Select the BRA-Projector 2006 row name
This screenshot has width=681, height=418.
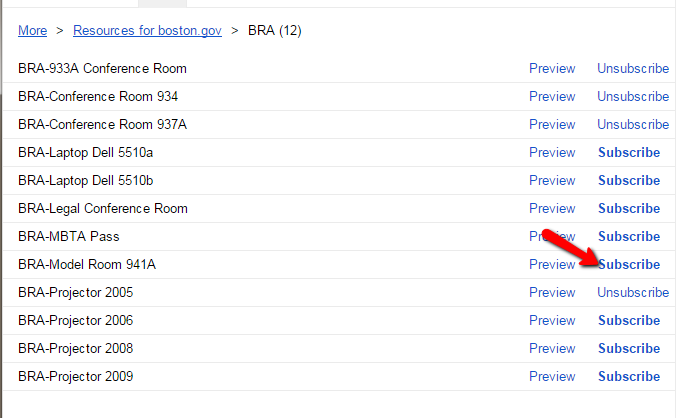pos(75,321)
